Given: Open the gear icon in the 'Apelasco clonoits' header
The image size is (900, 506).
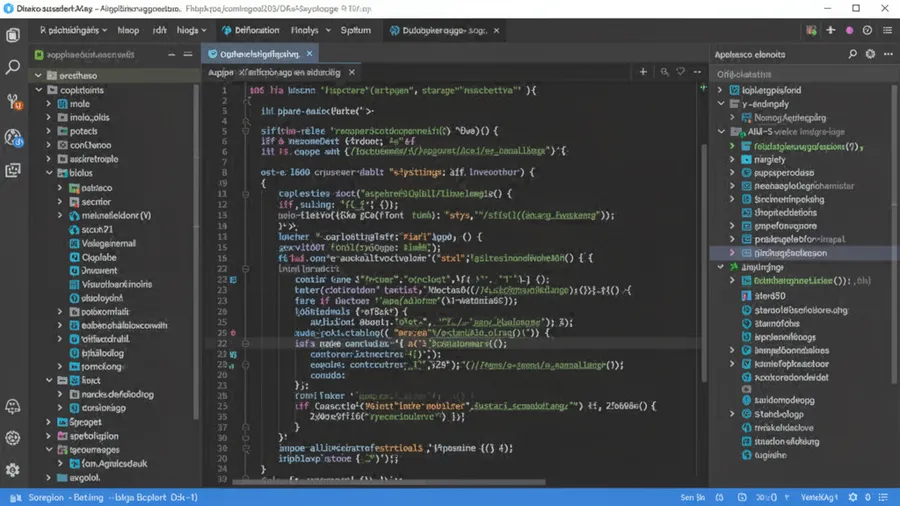Looking at the screenshot, I should 870,54.
